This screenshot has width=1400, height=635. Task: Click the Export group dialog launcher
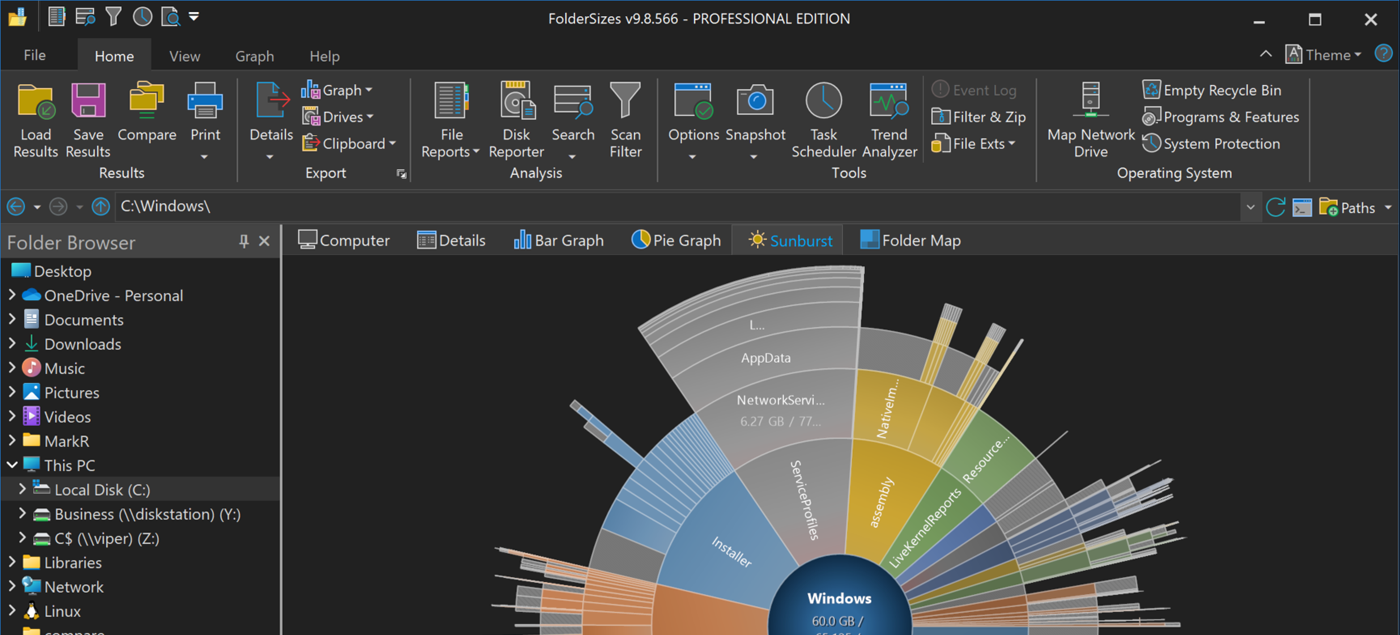pos(401,174)
